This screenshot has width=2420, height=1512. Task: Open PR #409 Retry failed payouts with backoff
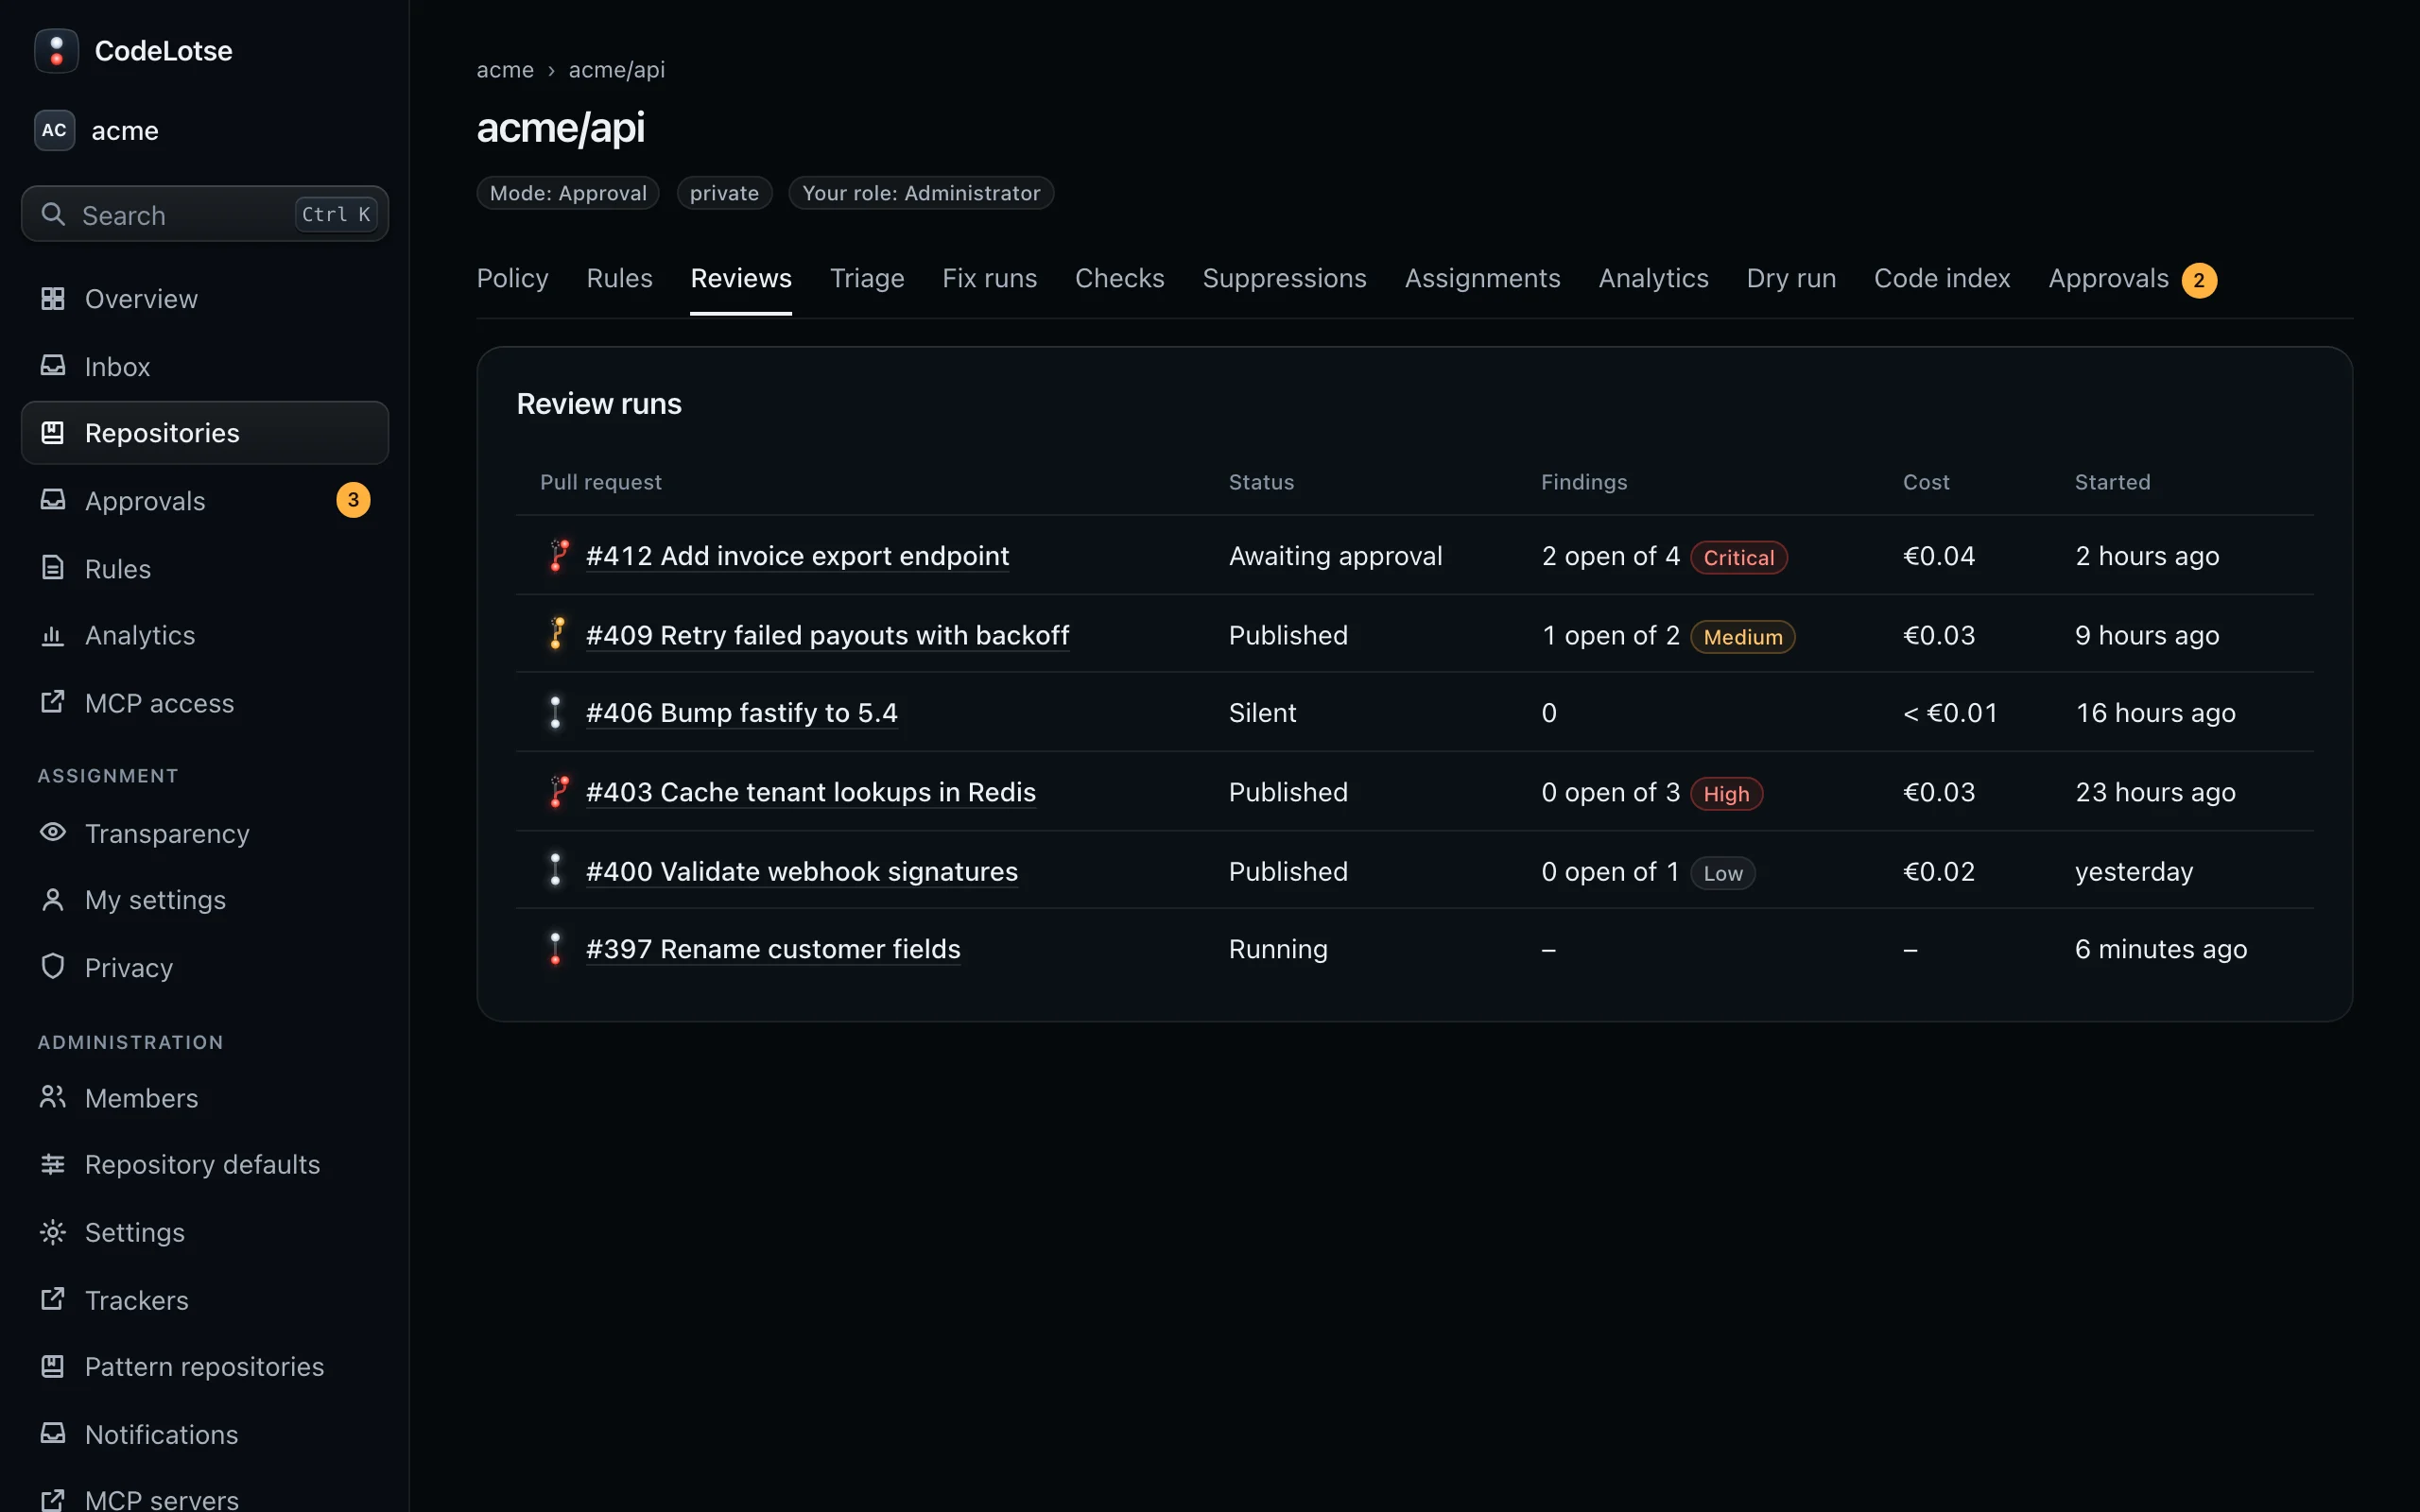click(827, 635)
